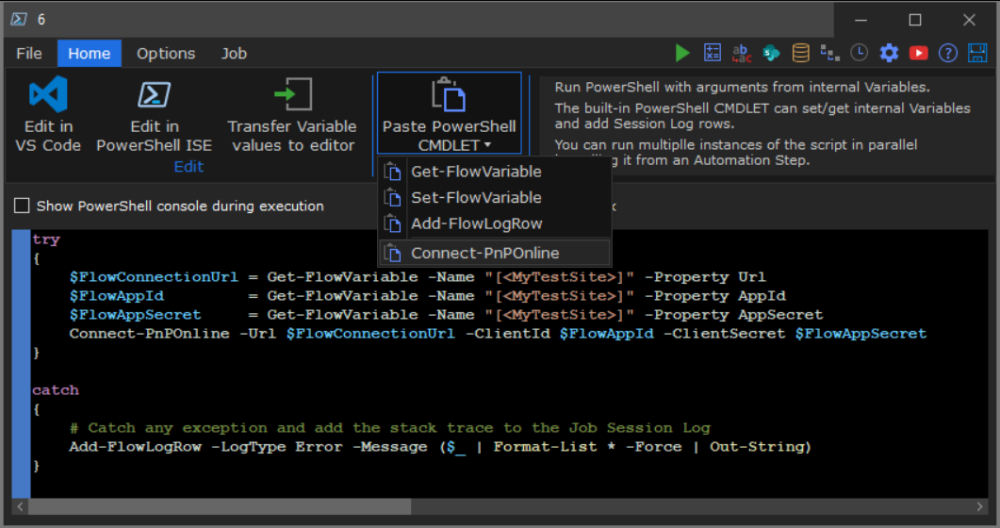Choose Get-FlowVariable from the dropdown list

475,172
